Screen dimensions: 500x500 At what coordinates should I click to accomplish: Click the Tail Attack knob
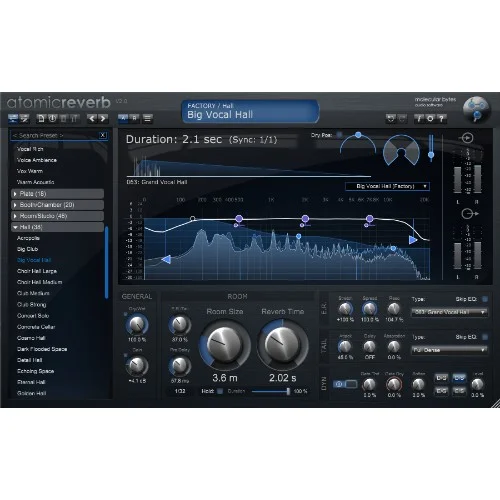click(x=345, y=347)
